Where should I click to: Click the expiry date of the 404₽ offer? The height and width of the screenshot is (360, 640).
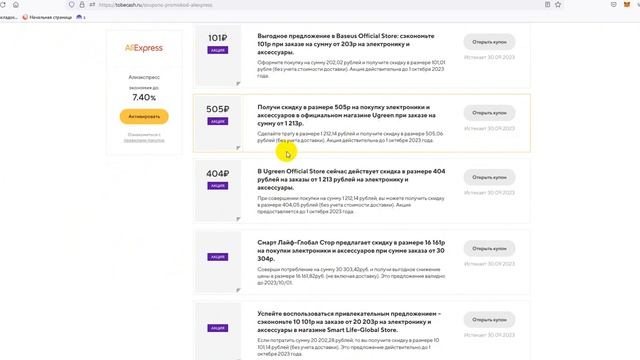[x=489, y=193]
